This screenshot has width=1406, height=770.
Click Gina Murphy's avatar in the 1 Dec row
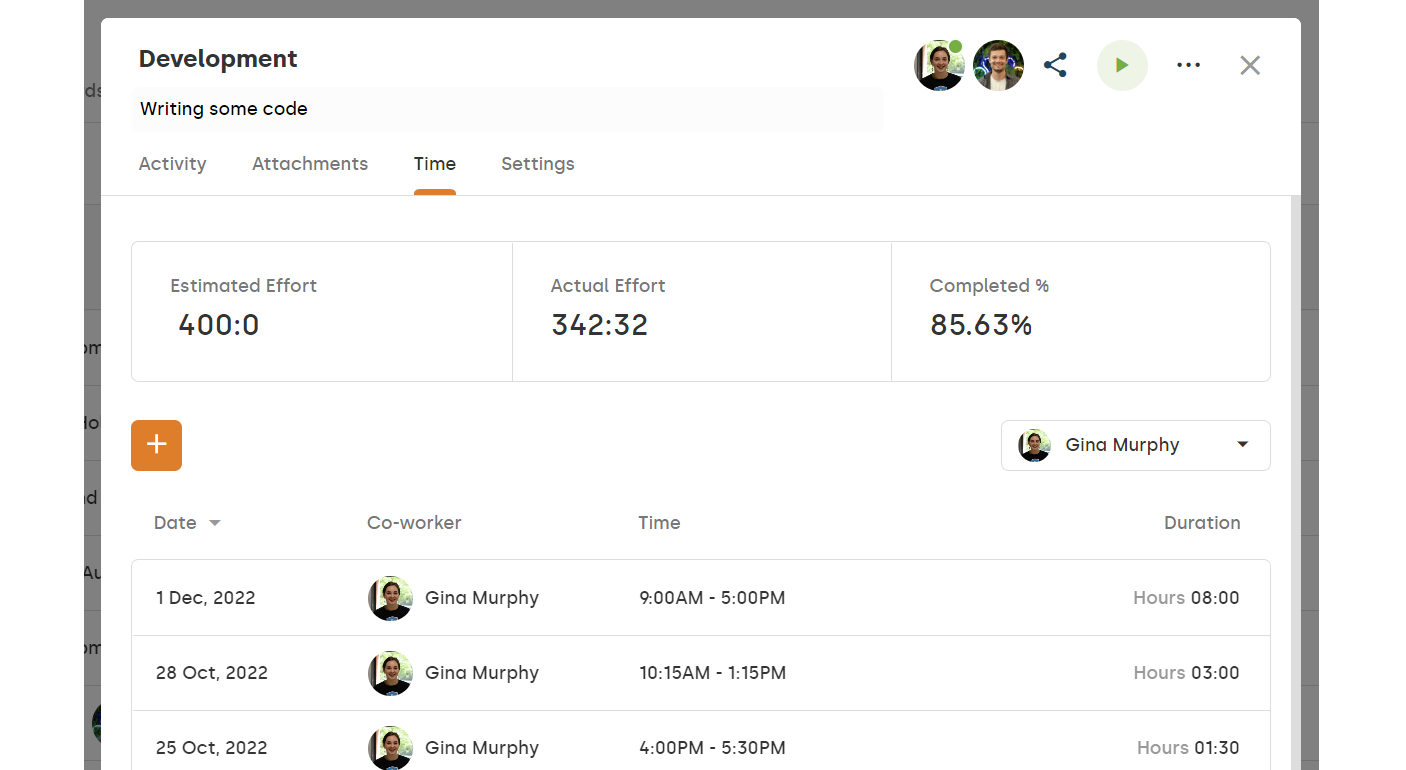(x=390, y=598)
